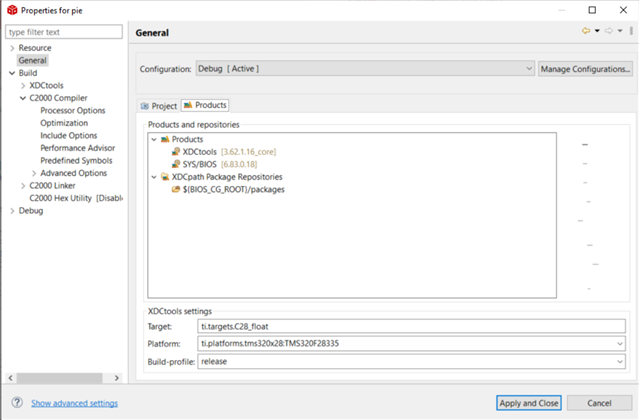The height and width of the screenshot is (420, 639).
Task: Open the Platform combo box dropdown
Action: (x=620, y=344)
